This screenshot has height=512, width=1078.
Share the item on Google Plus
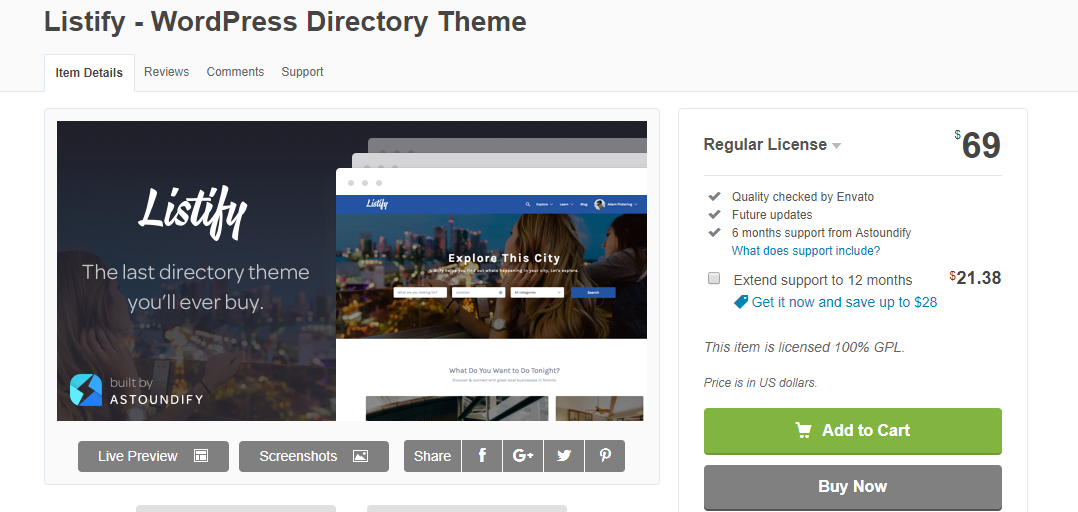523,456
